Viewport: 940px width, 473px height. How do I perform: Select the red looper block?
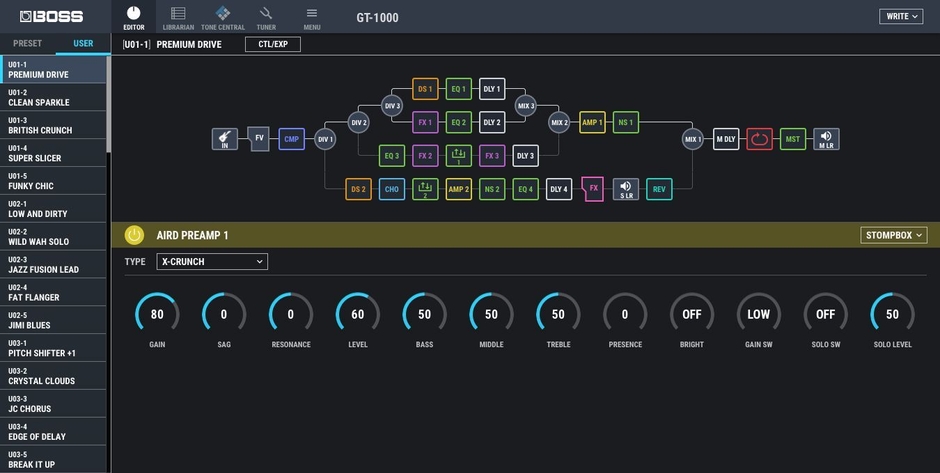(x=759, y=139)
